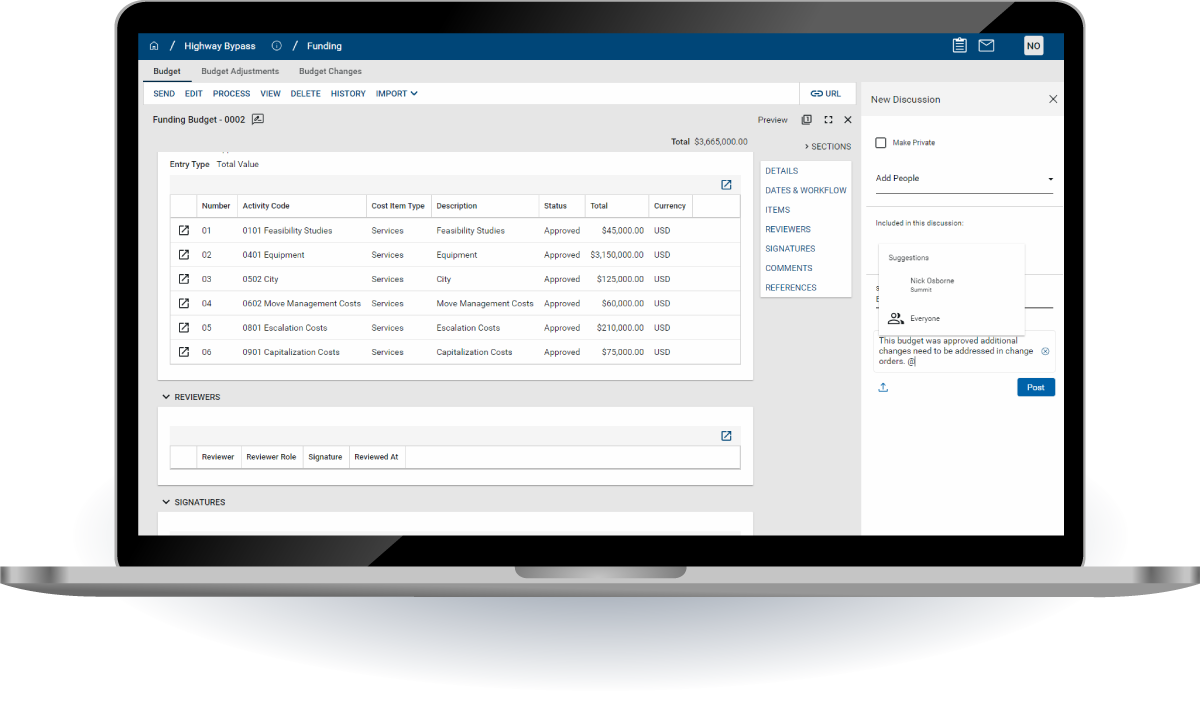Collapse the SIGNATURES section

(x=166, y=502)
